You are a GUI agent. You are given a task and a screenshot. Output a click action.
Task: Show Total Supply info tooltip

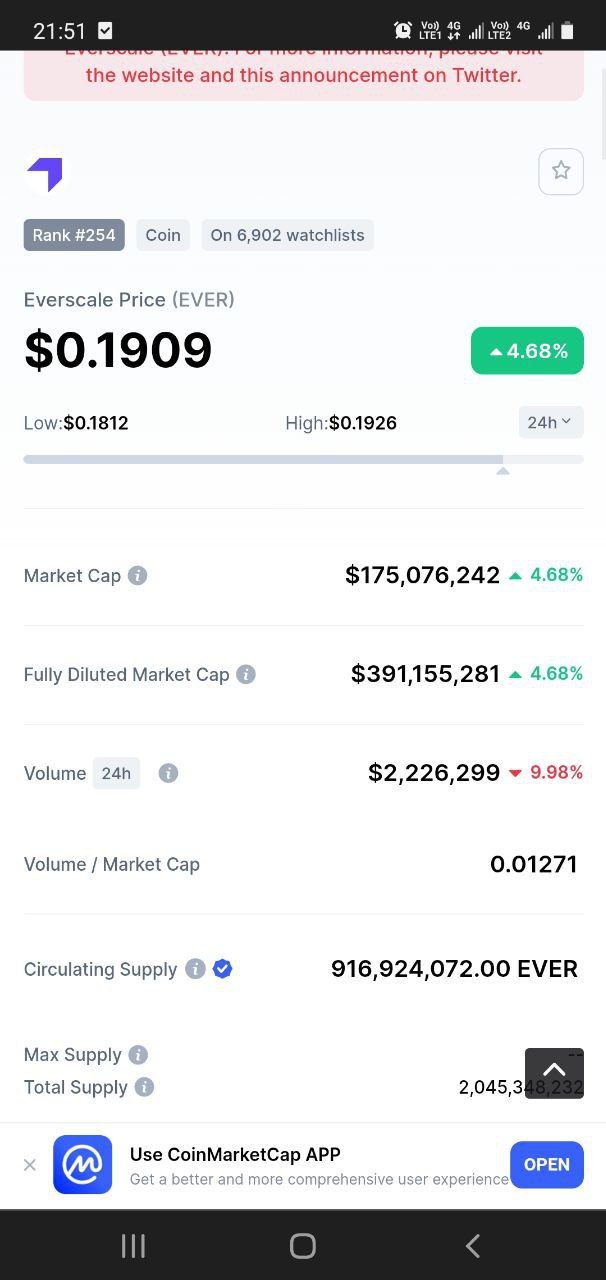click(x=145, y=1087)
